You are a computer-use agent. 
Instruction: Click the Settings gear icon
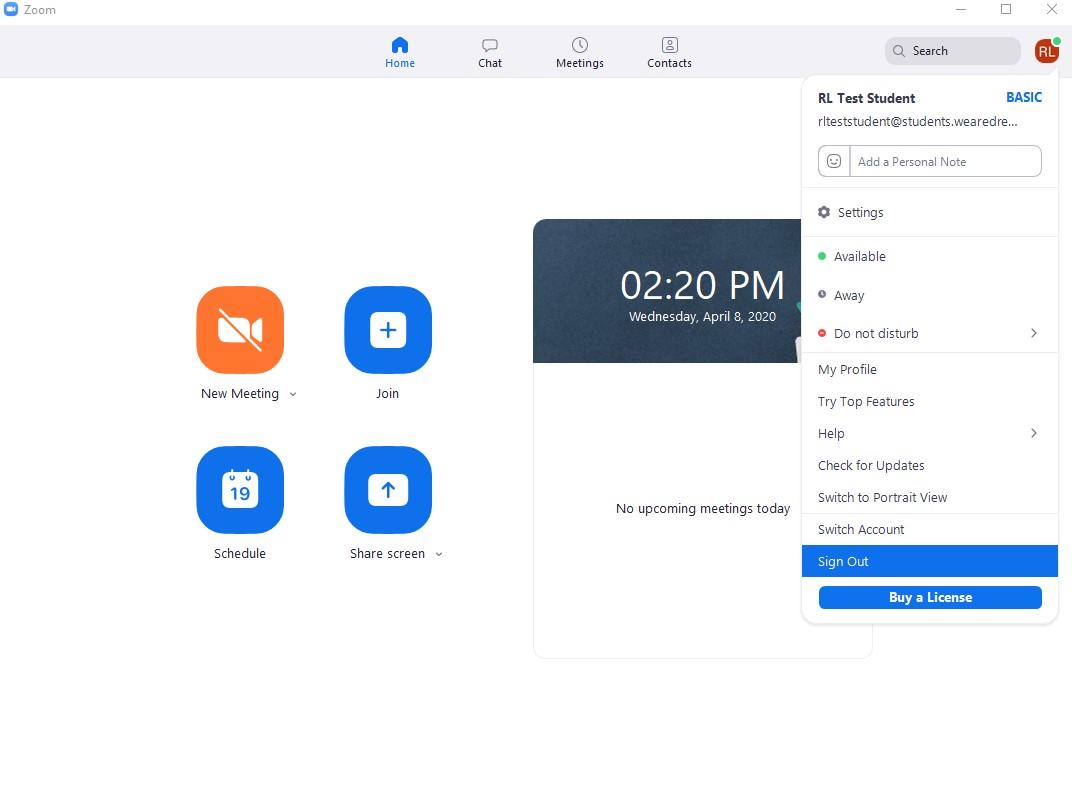tap(824, 213)
